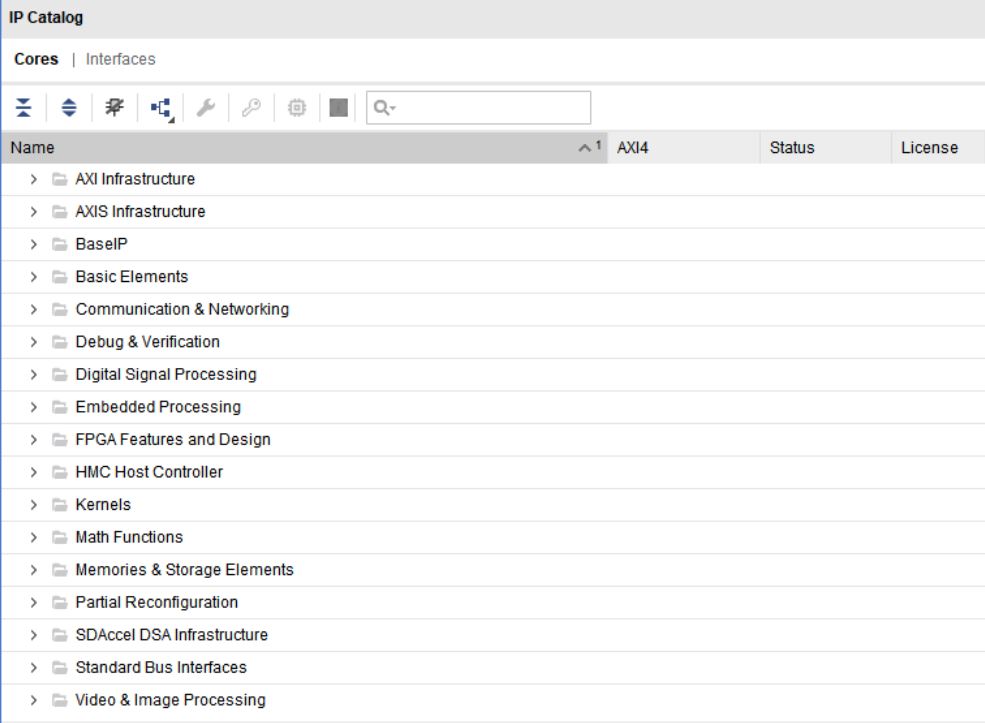
Task: Expand Partial Reconfiguration chevron
Action: click(33, 602)
